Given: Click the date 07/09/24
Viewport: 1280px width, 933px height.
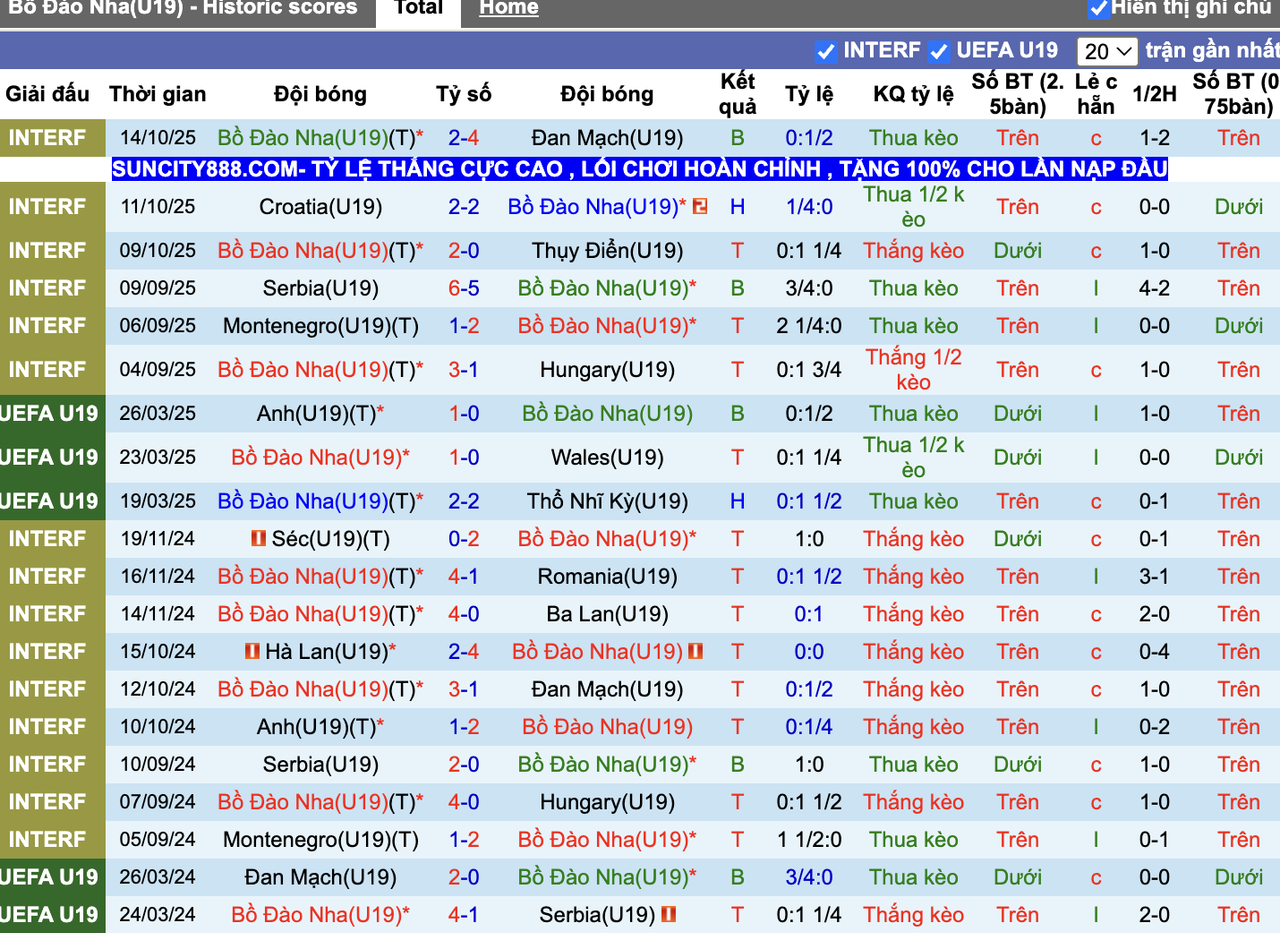Looking at the screenshot, I should click(x=158, y=802).
